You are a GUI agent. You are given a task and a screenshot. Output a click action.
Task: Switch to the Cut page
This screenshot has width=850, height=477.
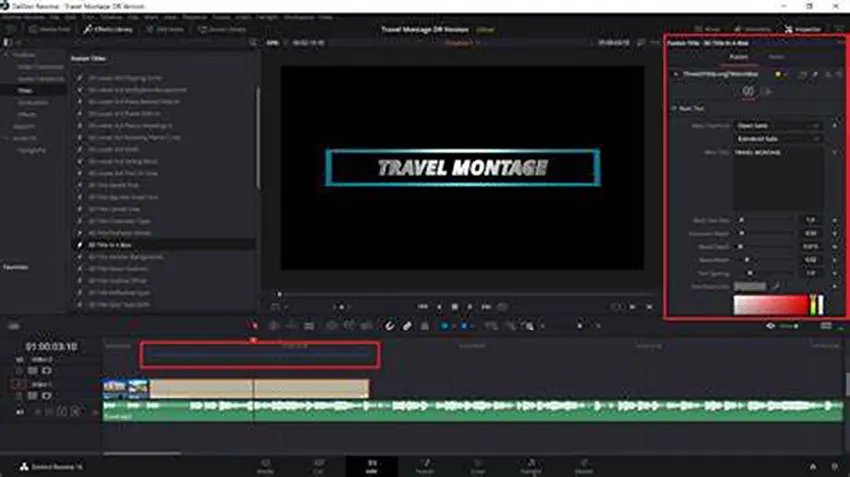pos(318,466)
